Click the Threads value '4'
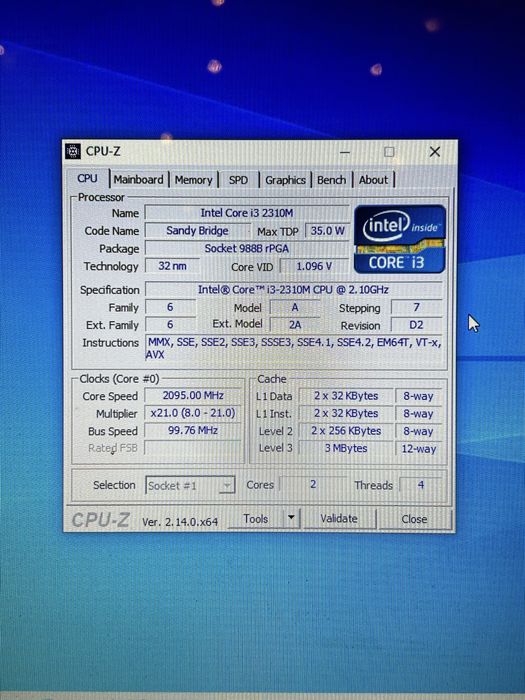525x700 pixels. coord(421,485)
